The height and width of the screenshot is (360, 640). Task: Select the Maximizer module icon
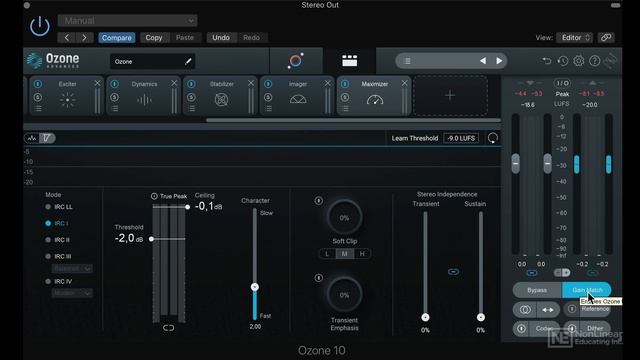(375, 100)
